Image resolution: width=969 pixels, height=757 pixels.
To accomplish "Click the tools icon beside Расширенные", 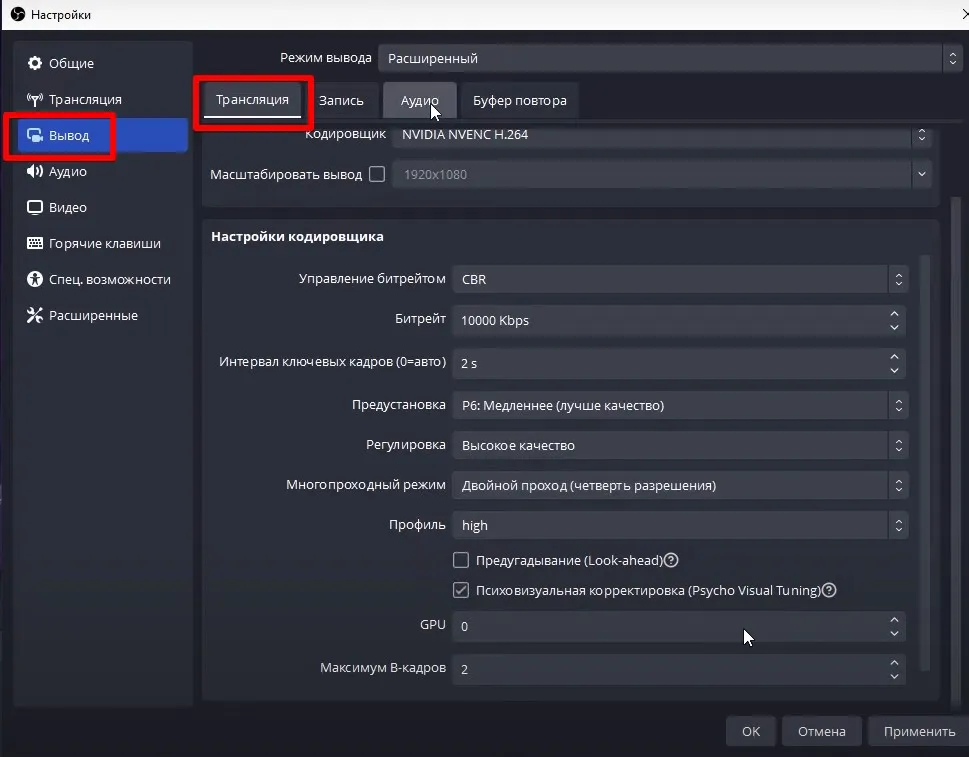I will pos(35,315).
